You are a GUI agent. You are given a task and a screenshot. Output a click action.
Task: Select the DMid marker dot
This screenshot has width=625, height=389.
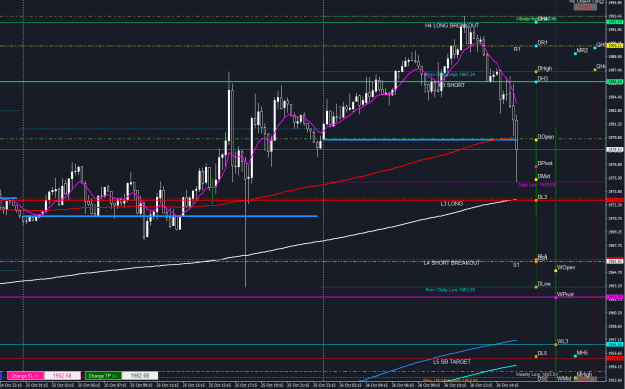[536, 179]
